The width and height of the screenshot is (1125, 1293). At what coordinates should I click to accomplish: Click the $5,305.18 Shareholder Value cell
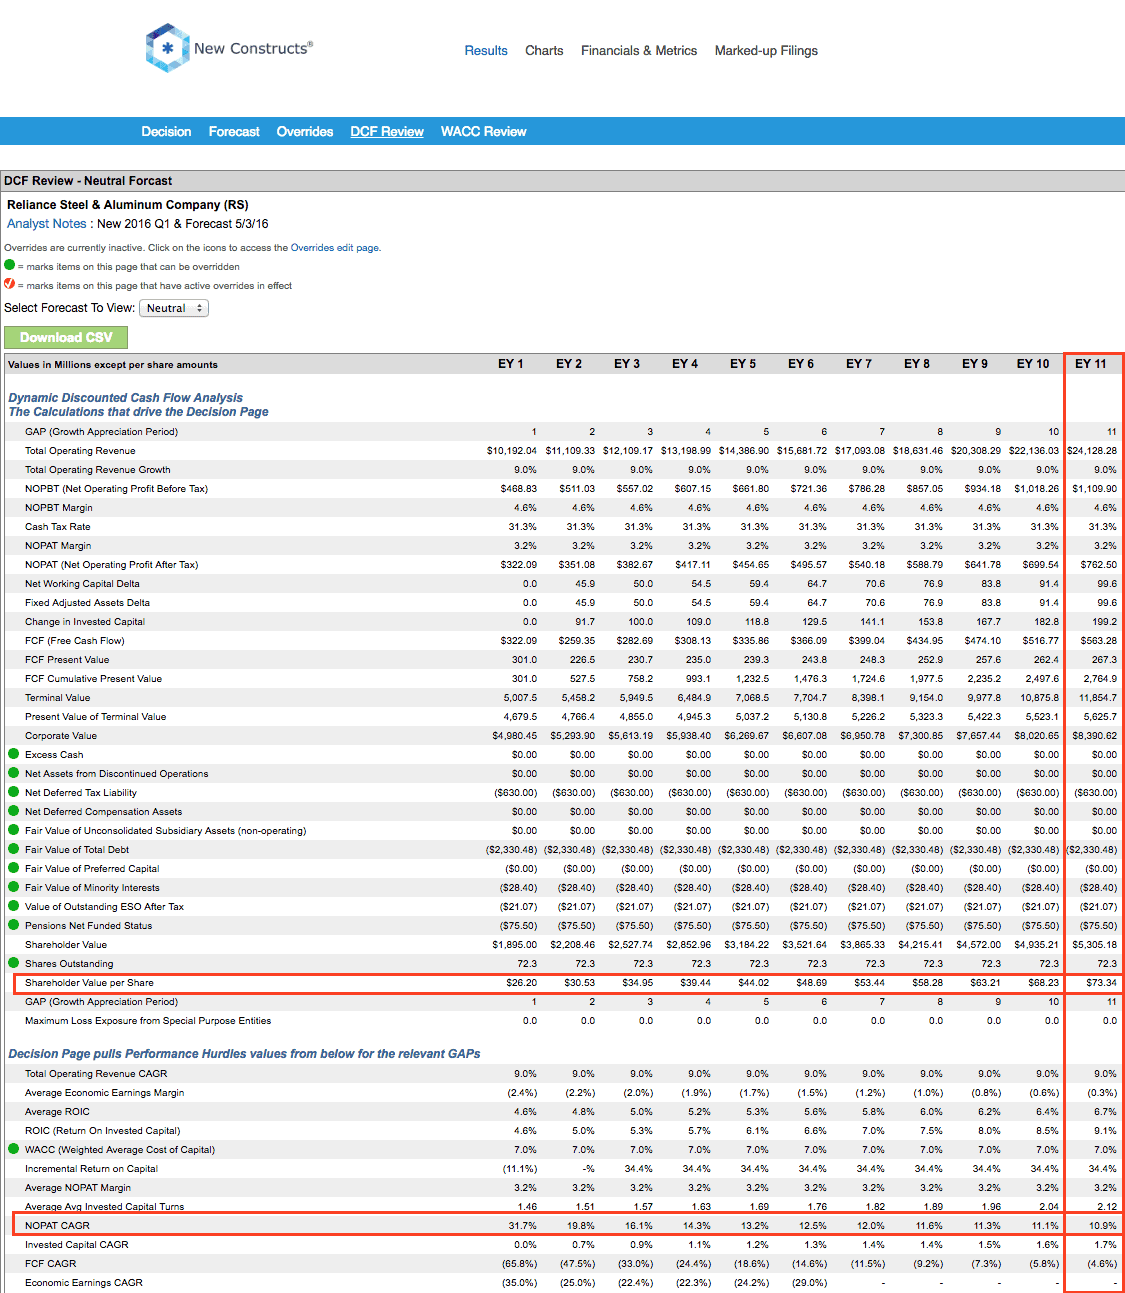tap(1095, 944)
